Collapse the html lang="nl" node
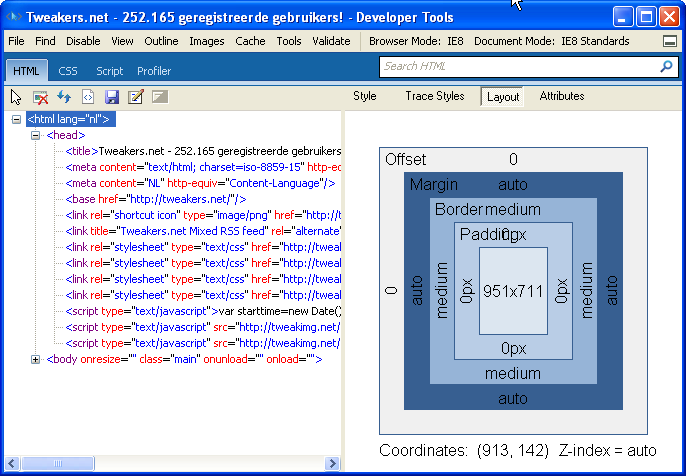The height and width of the screenshot is (476, 686). 16,119
